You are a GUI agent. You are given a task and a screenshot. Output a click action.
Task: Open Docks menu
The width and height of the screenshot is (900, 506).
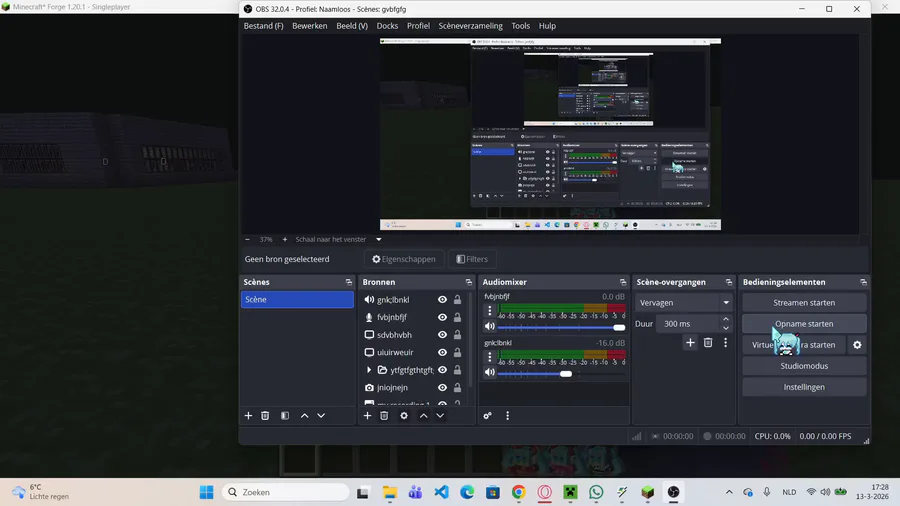(x=387, y=26)
